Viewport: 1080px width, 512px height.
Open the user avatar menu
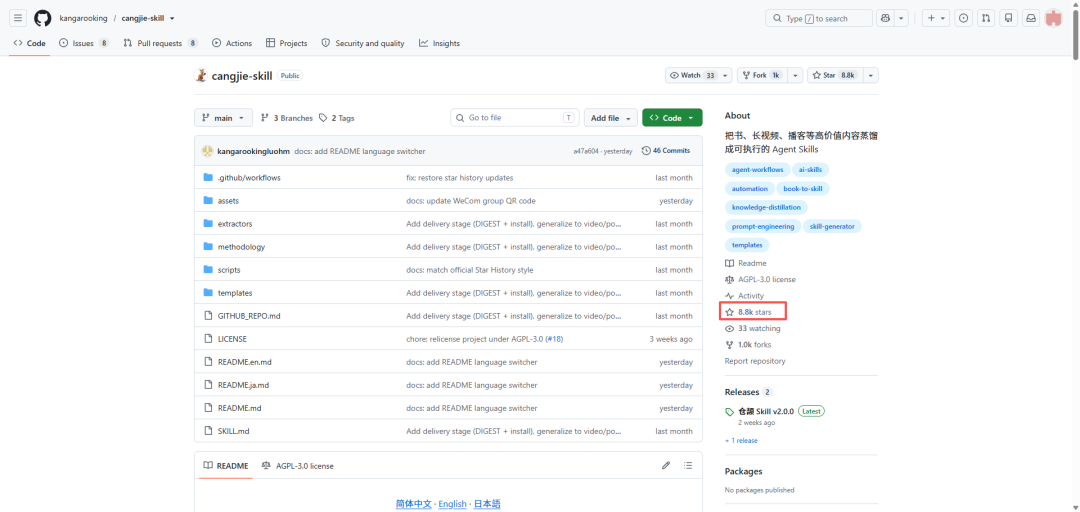[x=1054, y=19]
